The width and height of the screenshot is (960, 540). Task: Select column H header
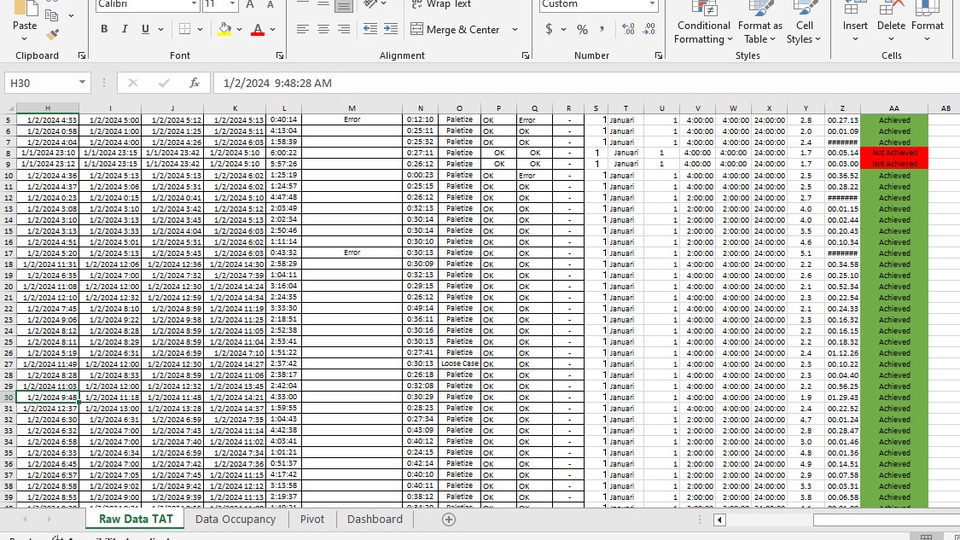pos(48,108)
